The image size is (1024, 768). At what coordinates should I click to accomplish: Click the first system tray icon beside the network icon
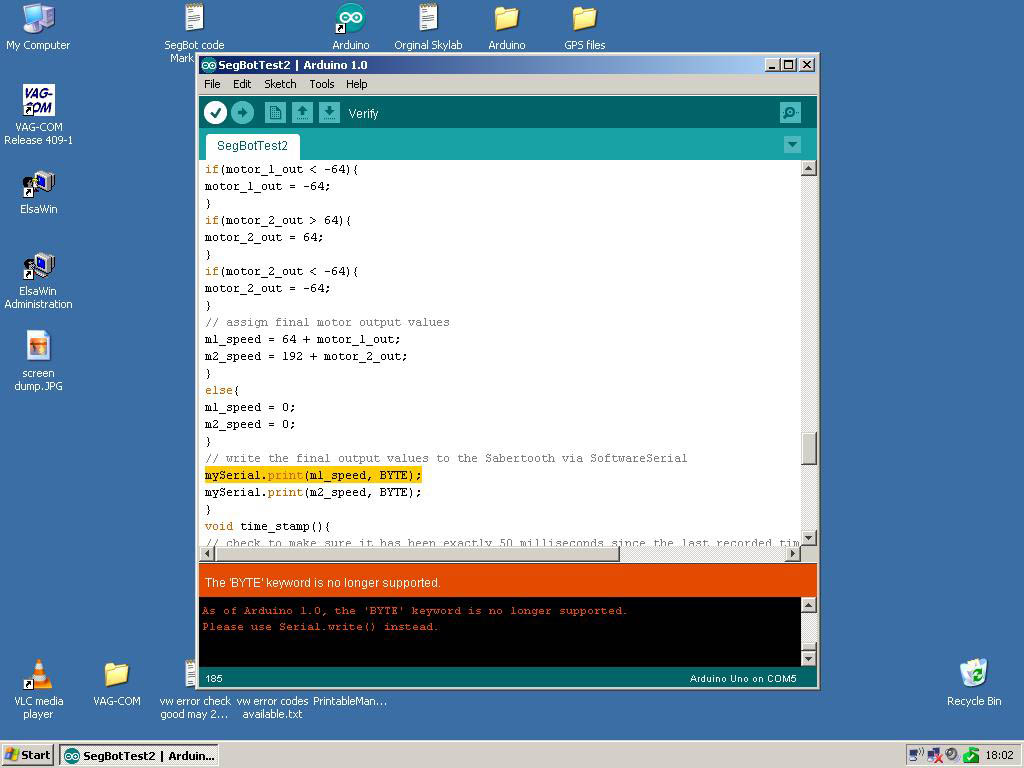pos(916,755)
